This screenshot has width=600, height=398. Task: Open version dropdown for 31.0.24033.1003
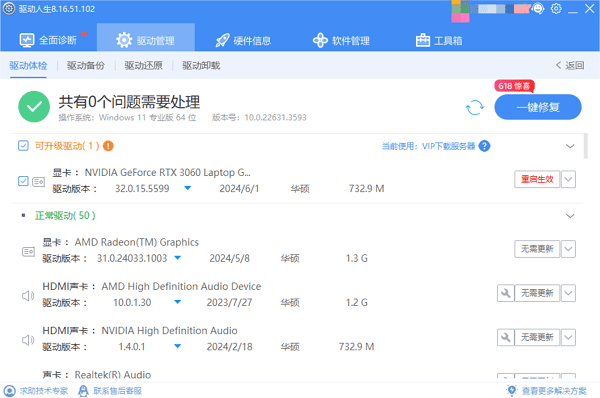178,258
